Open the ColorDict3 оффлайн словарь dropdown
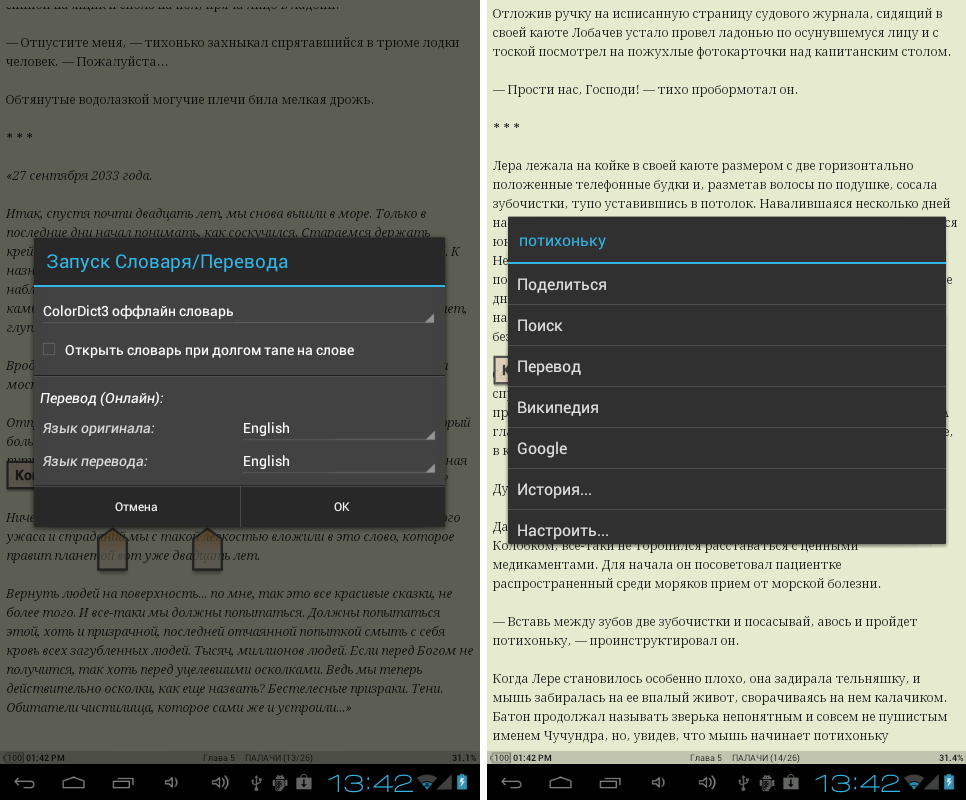 (x=239, y=312)
